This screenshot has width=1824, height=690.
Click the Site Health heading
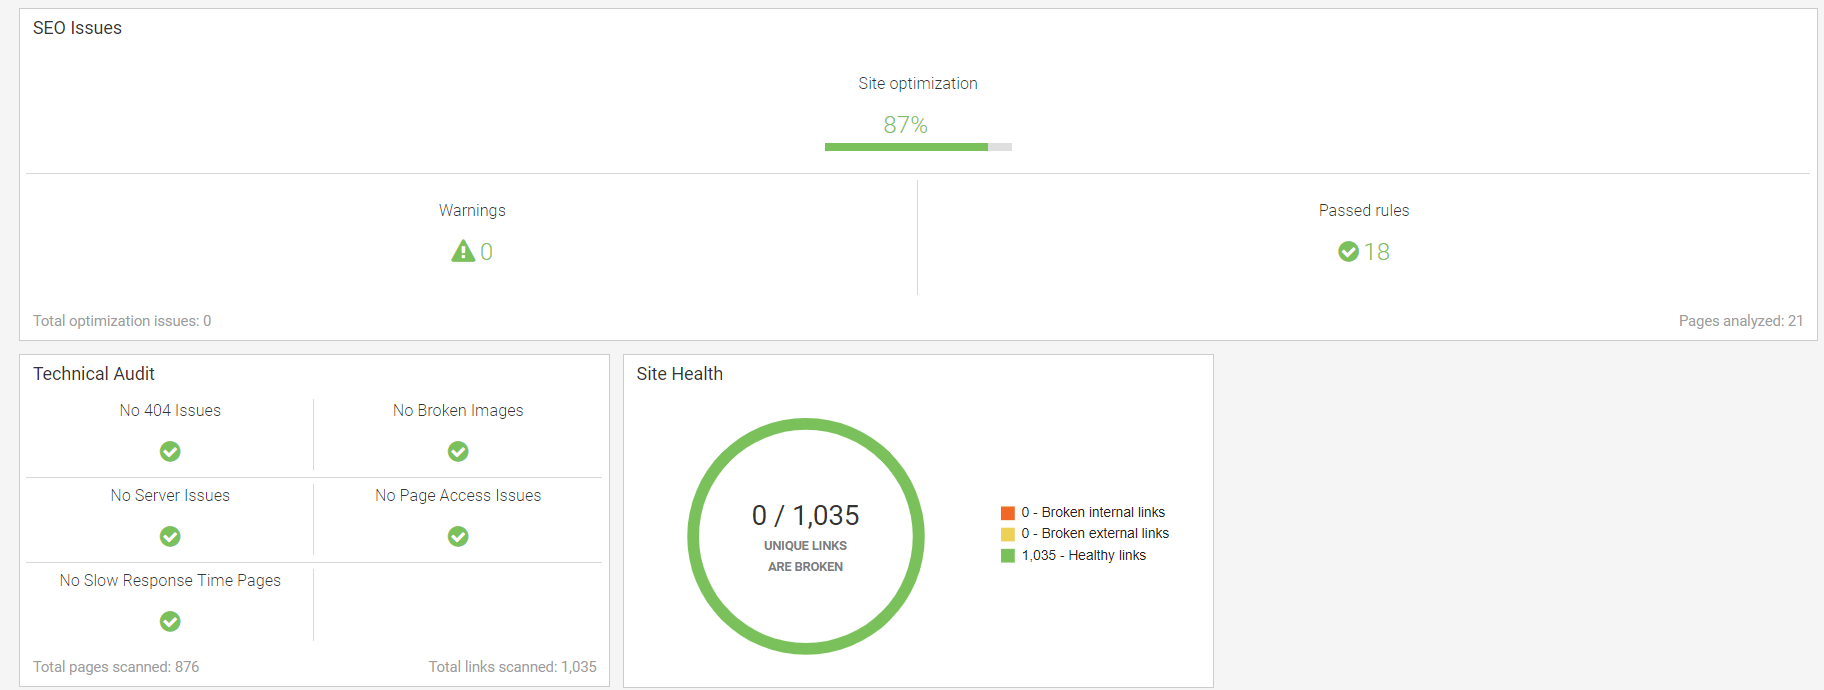point(680,374)
